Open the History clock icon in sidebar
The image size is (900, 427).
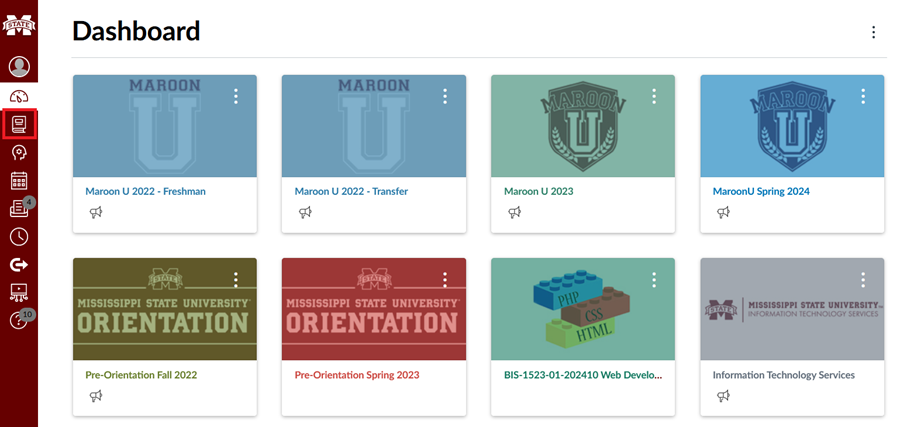[19, 236]
